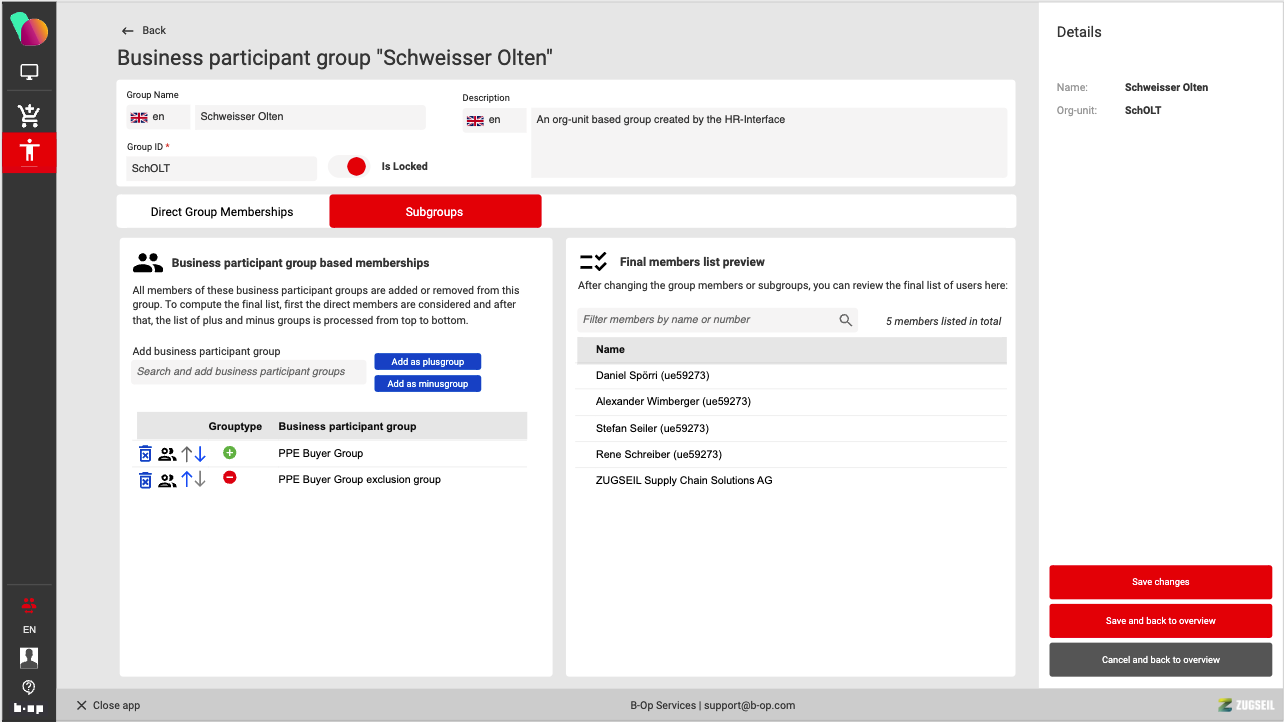Change the EN language in sidebar
This screenshot has height=722, width=1284.
29,630
